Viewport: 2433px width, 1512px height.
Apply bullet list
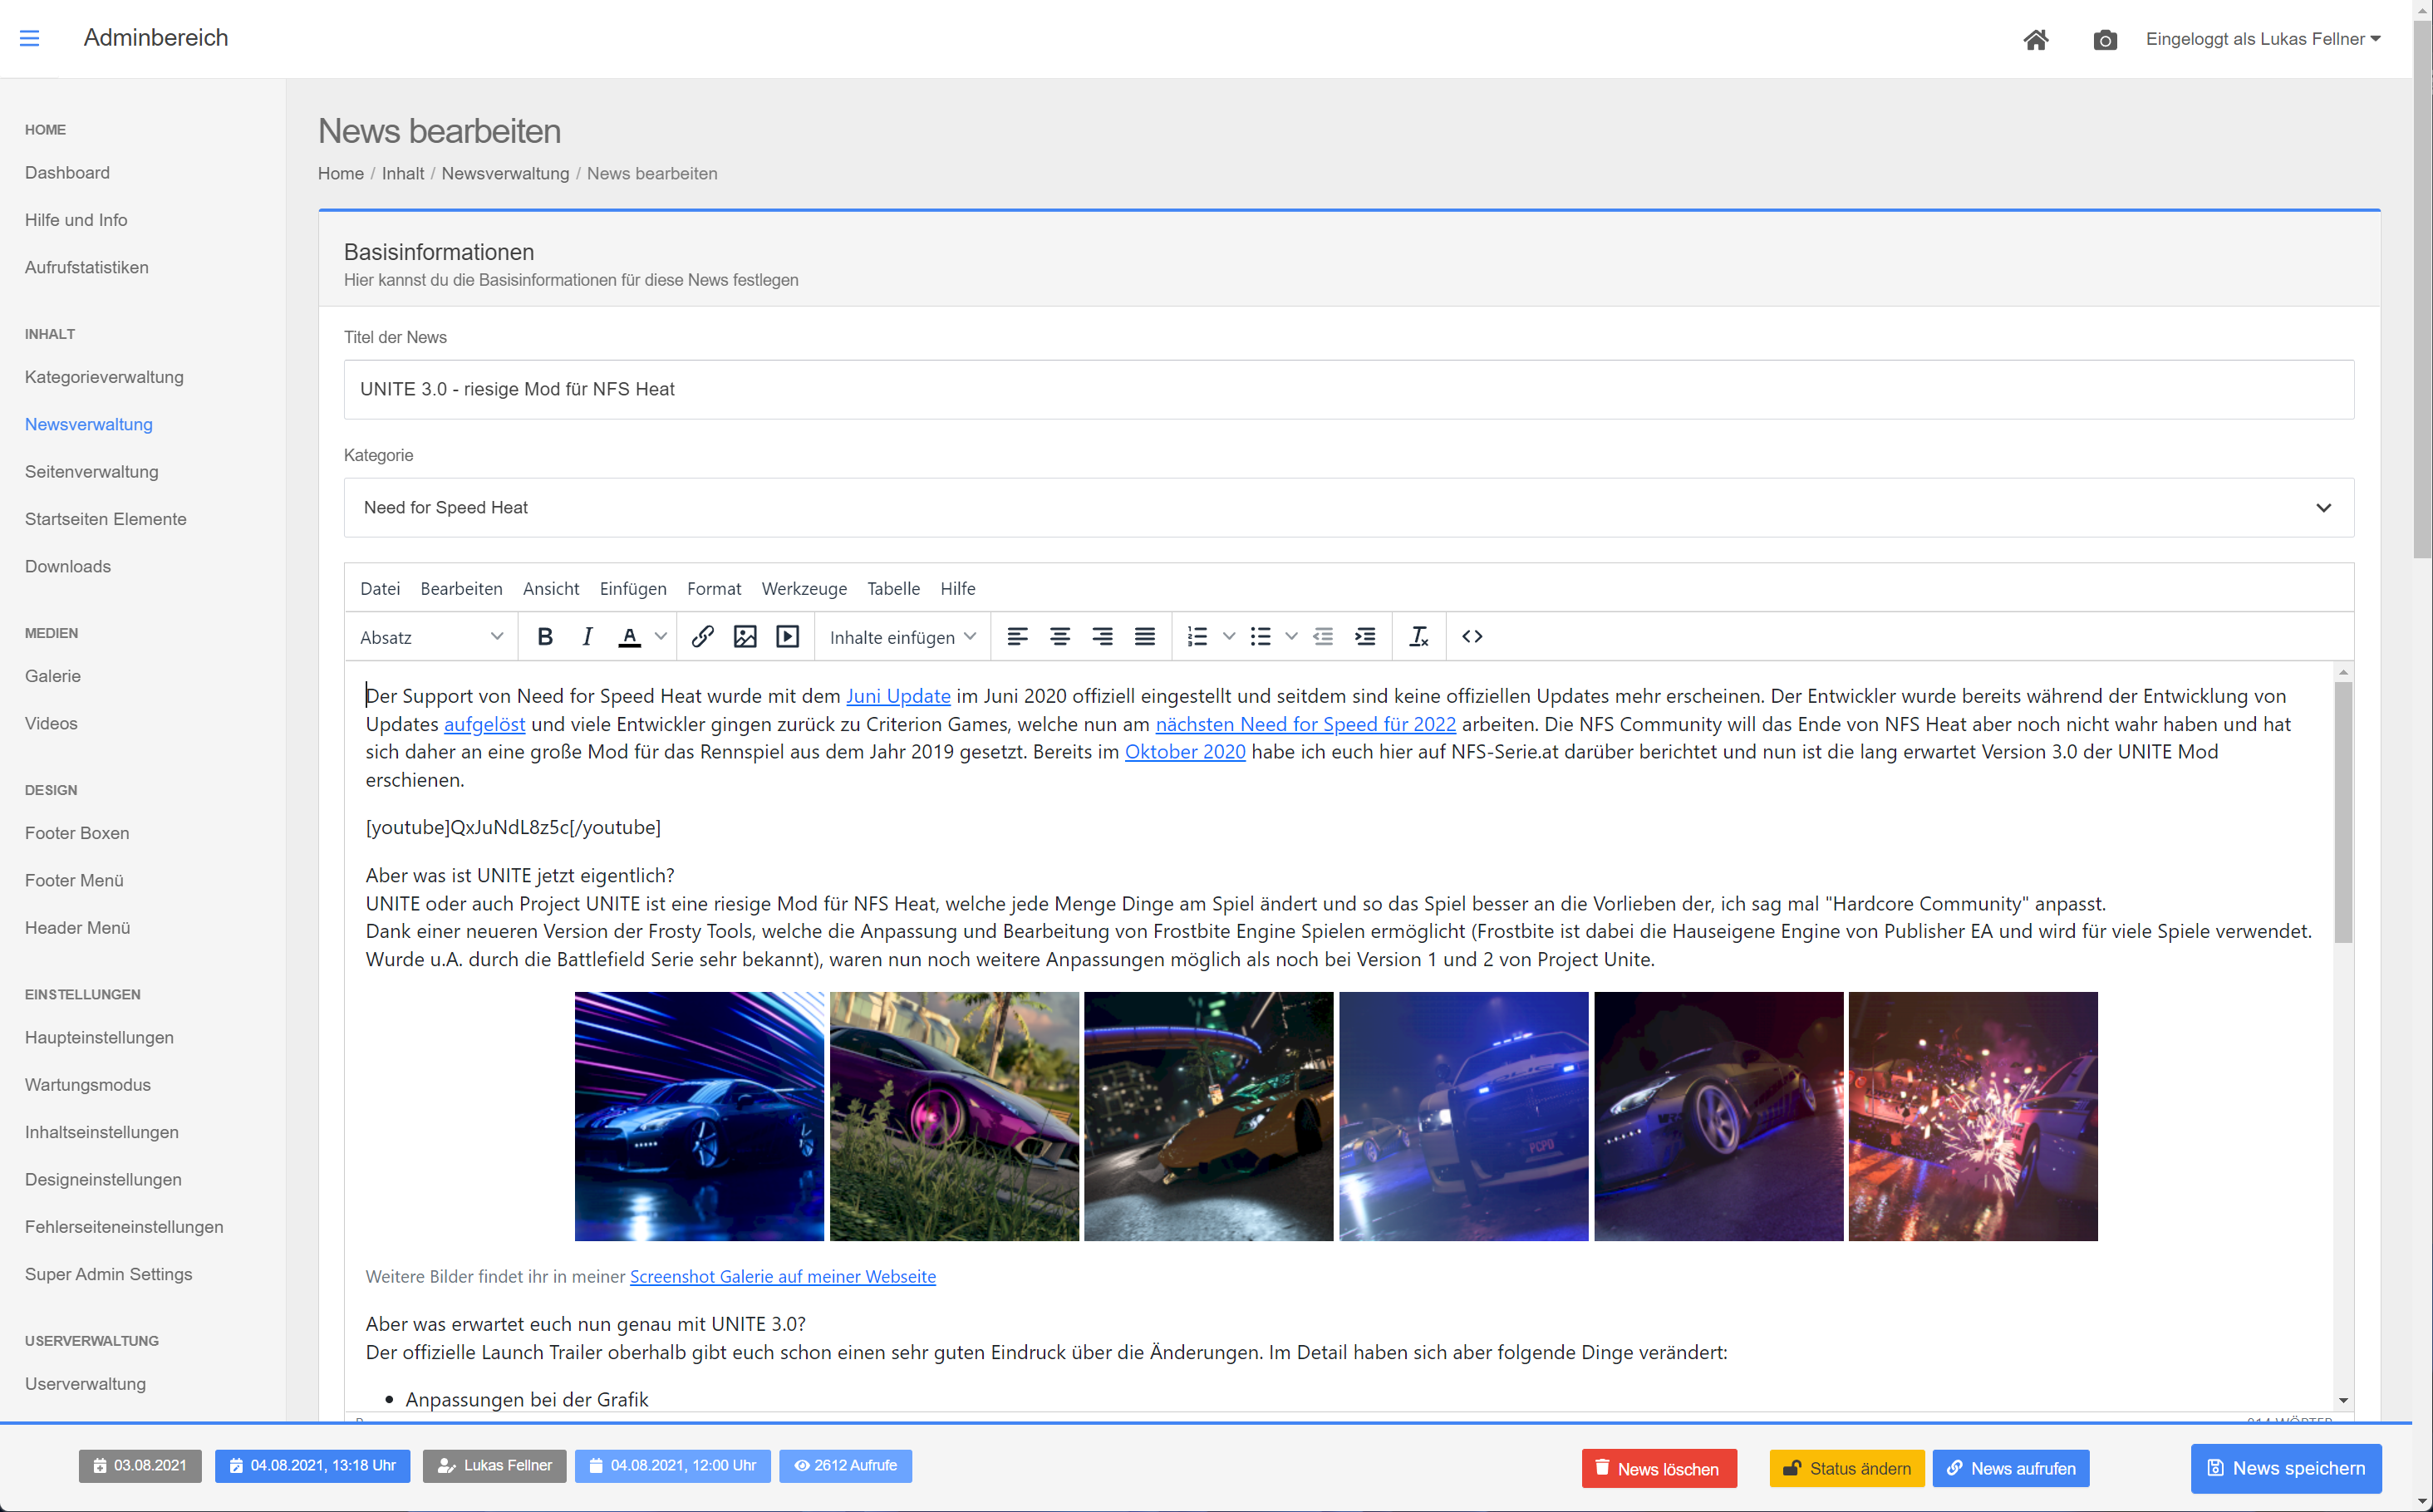[x=1260, y=637]
